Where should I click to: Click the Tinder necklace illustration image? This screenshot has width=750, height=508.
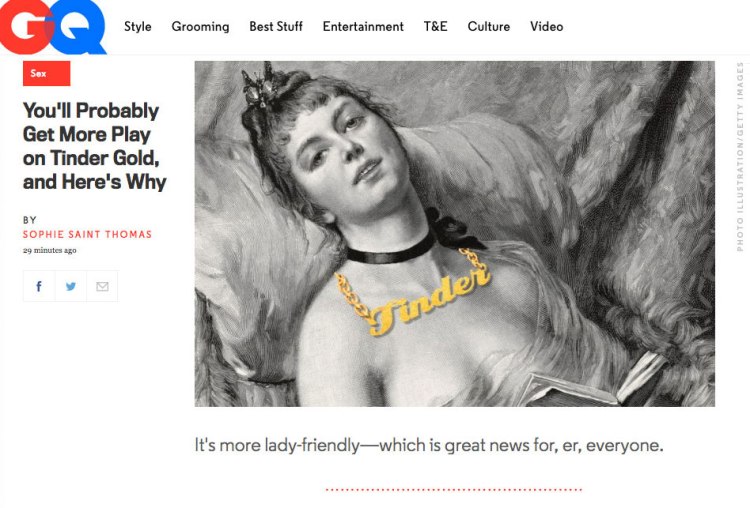454,233
